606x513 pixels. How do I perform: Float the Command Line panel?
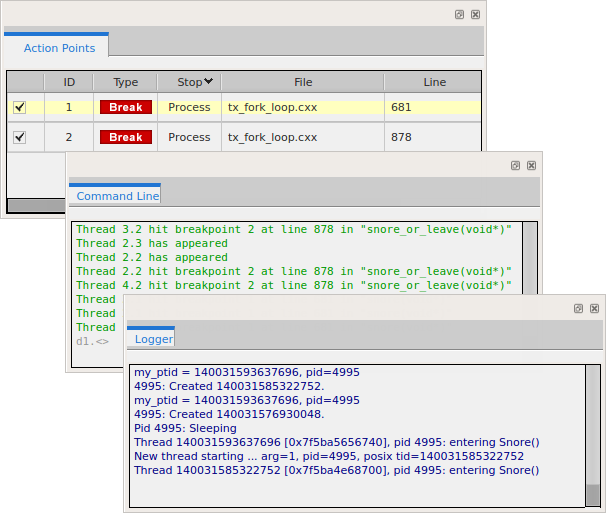(515, 165)
